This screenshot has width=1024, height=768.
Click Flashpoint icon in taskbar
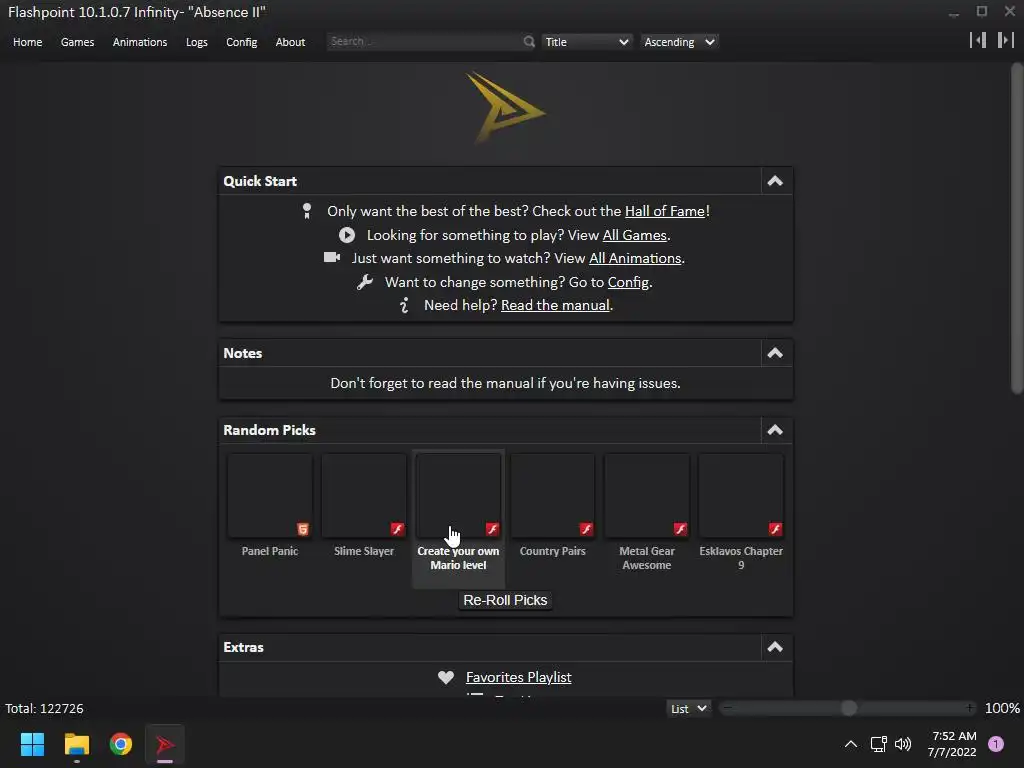pos(165,744)
